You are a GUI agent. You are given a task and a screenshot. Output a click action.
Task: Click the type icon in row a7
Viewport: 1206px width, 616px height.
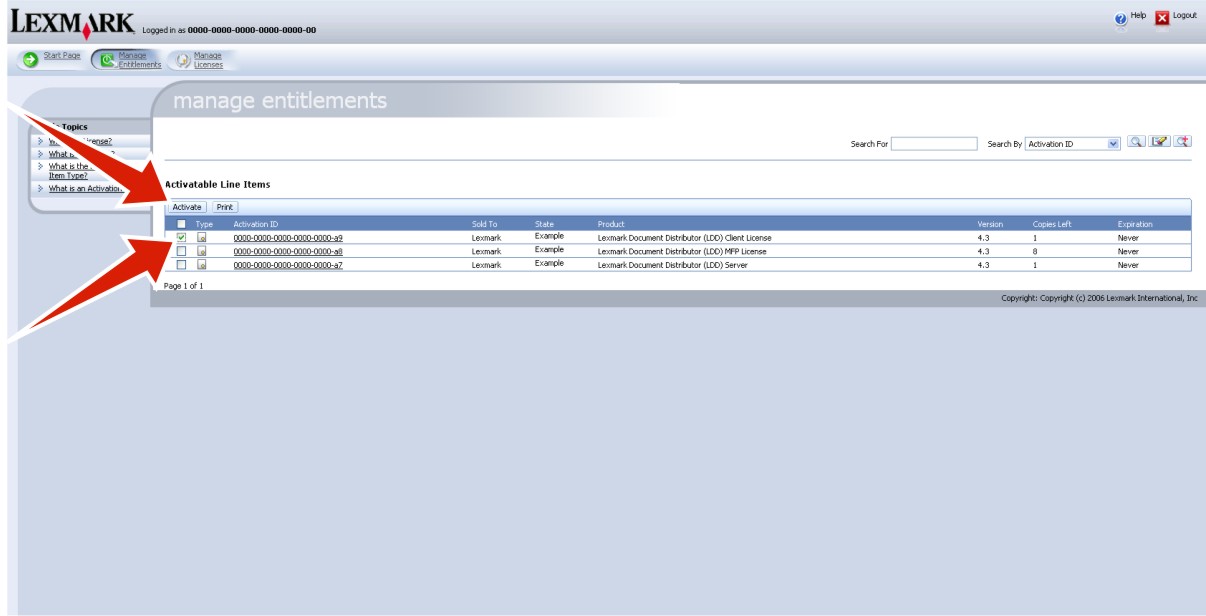[201, 265]
